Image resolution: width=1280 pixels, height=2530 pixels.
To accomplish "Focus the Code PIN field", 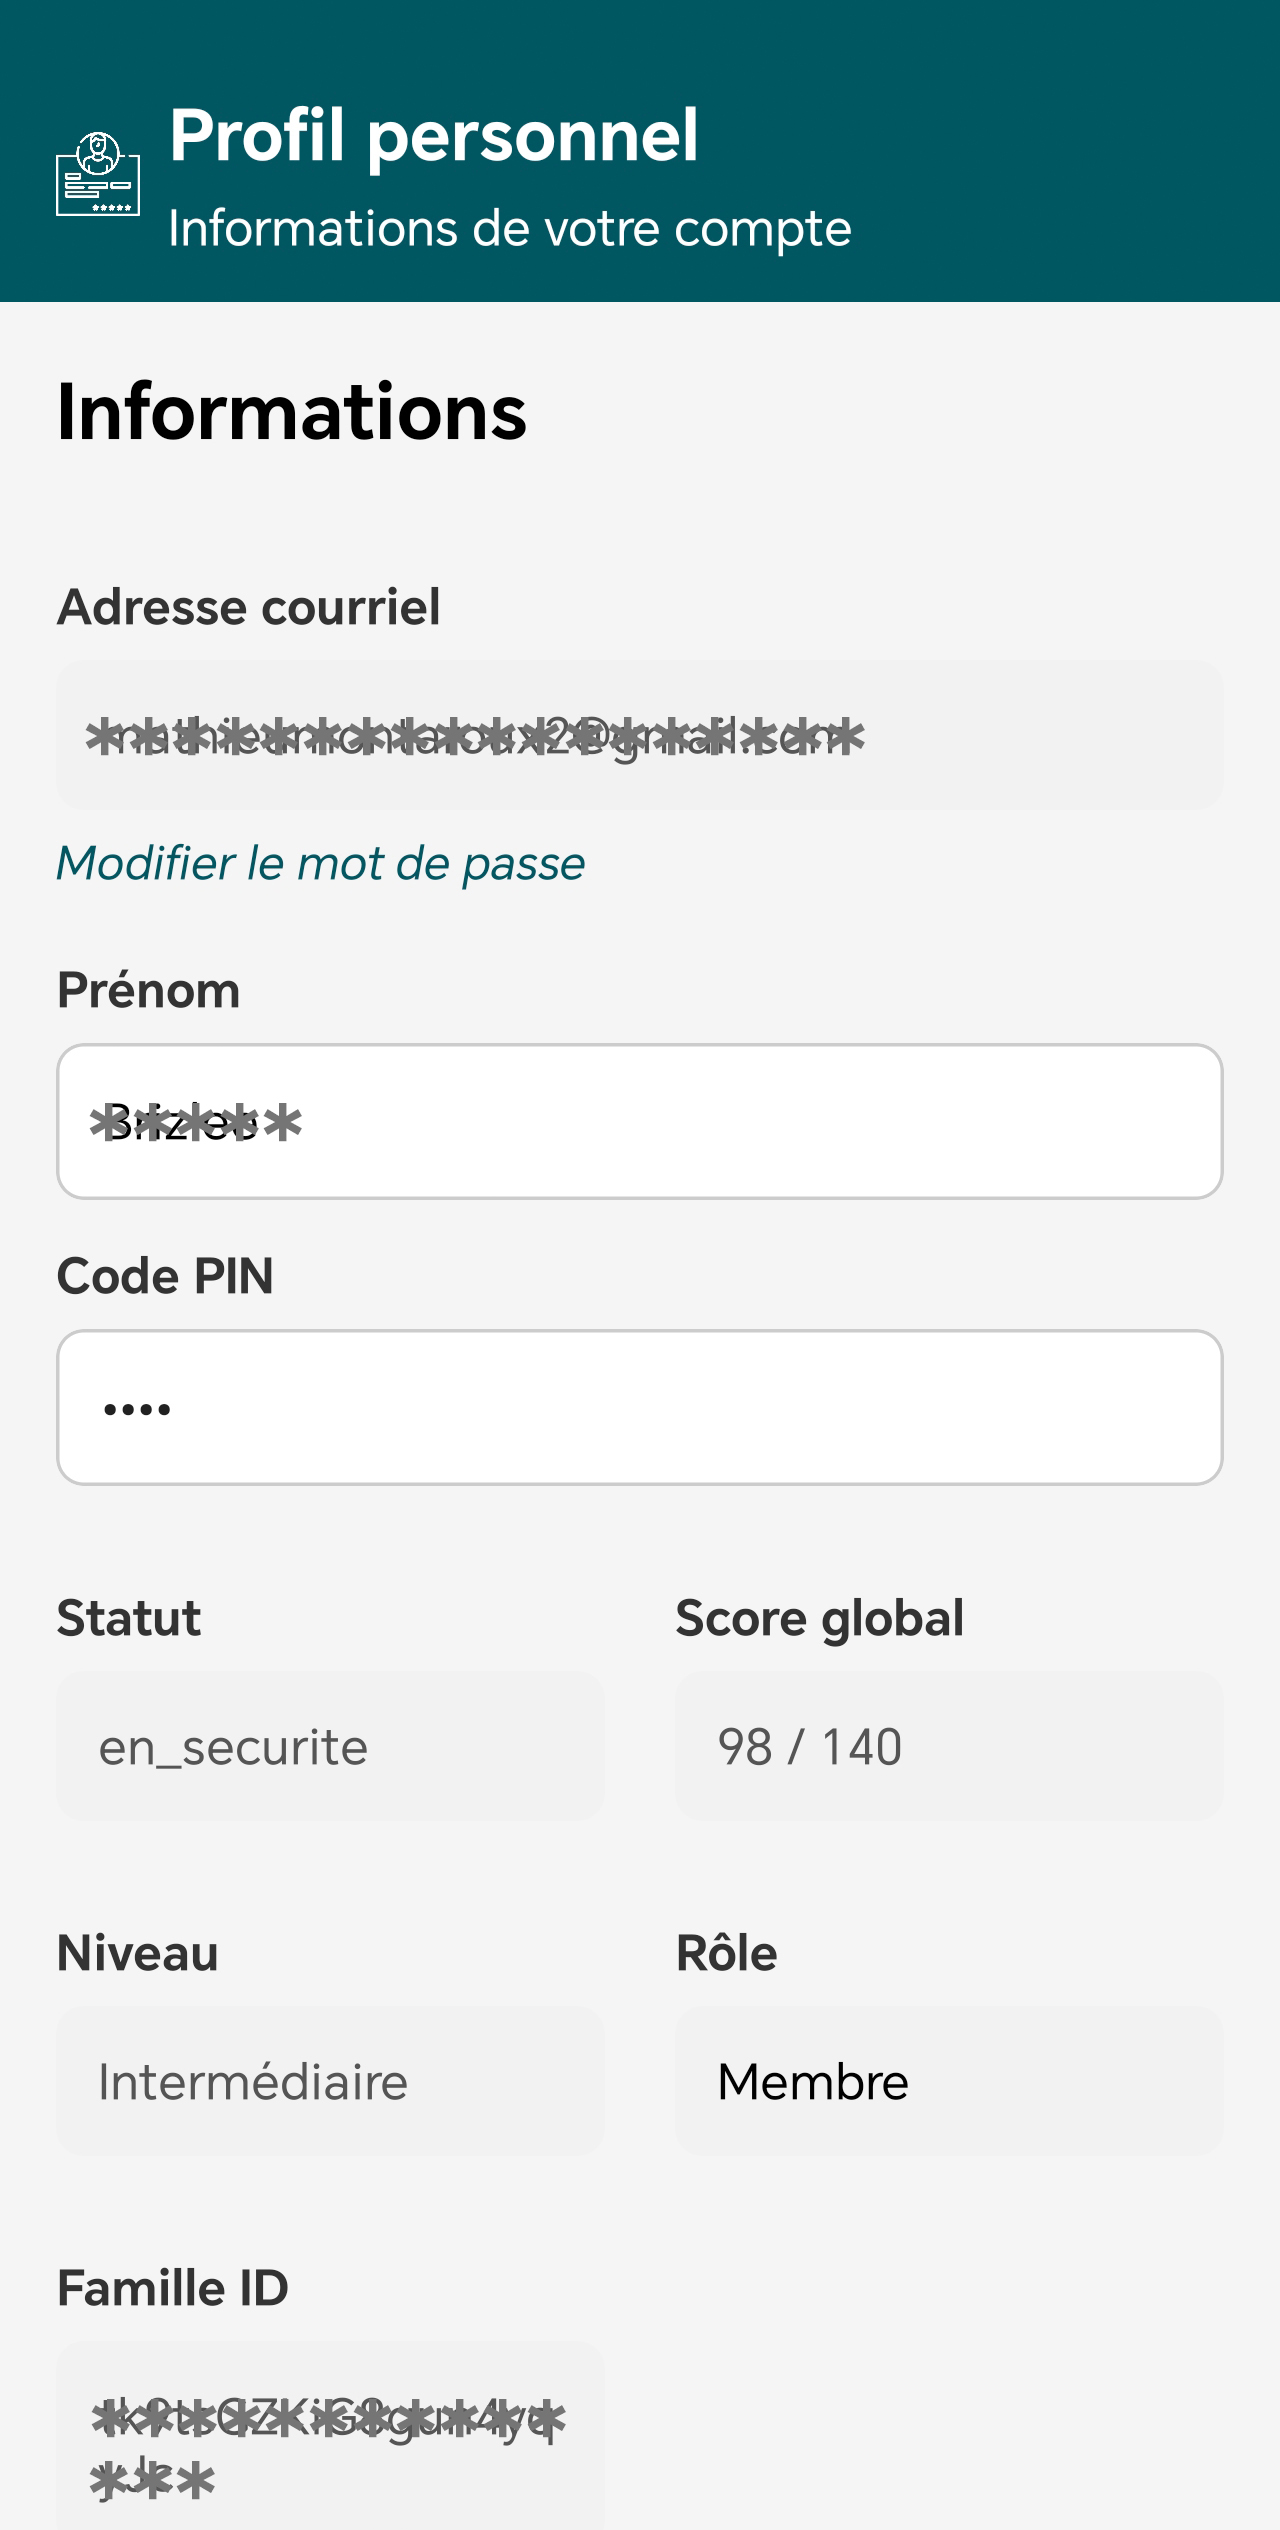I will (x=640, y=1407).
